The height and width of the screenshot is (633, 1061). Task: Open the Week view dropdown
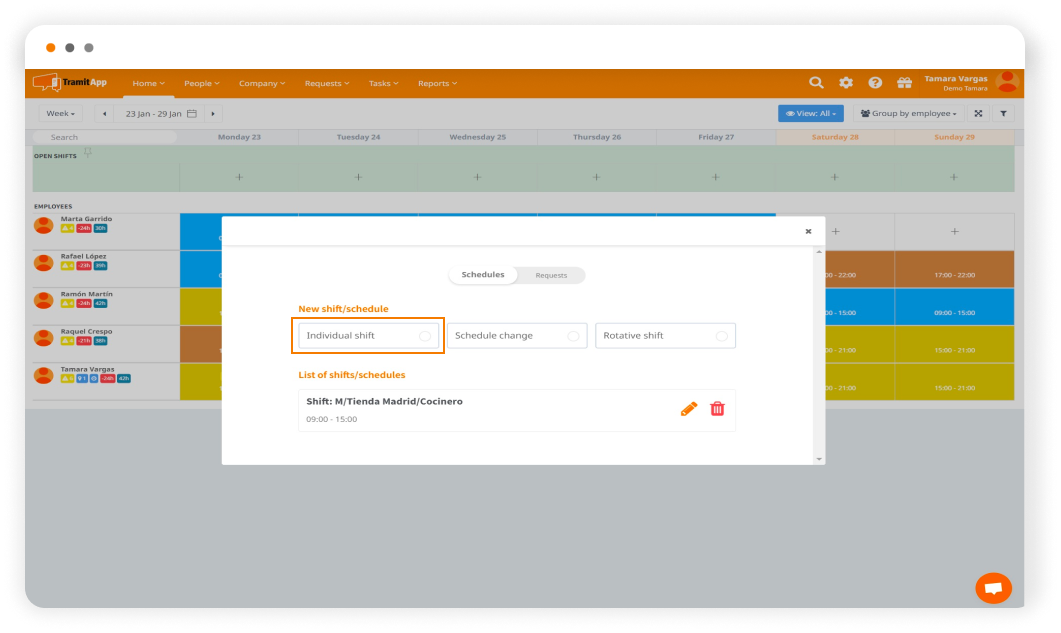[x=60, y=113]
